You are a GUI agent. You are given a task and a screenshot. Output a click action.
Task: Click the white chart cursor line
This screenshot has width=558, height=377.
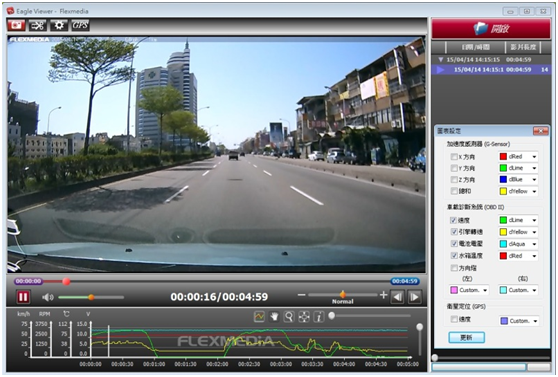pyautogui.click(x=109, y=341)
